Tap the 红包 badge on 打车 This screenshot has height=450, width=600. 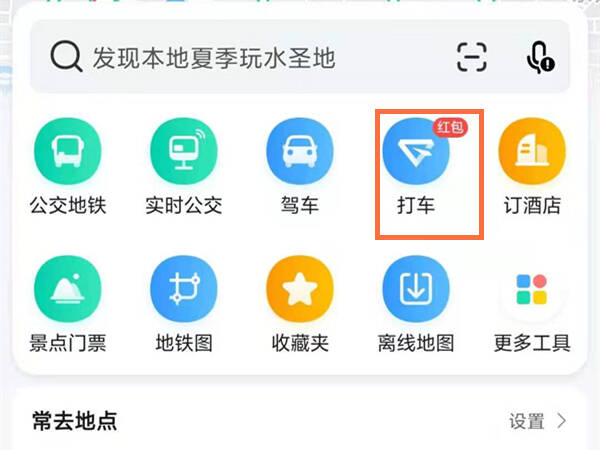450,127
